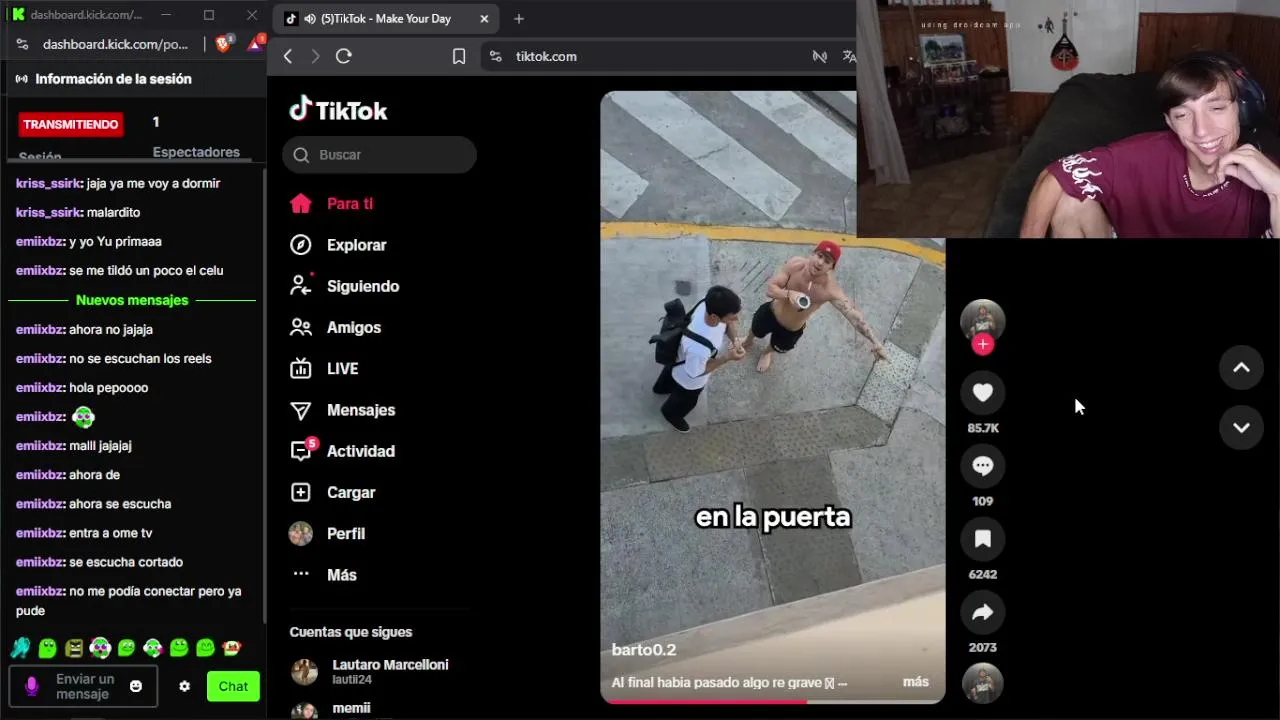
Task: Close the TikTok browser tab
Action: (x=484, y=18)
